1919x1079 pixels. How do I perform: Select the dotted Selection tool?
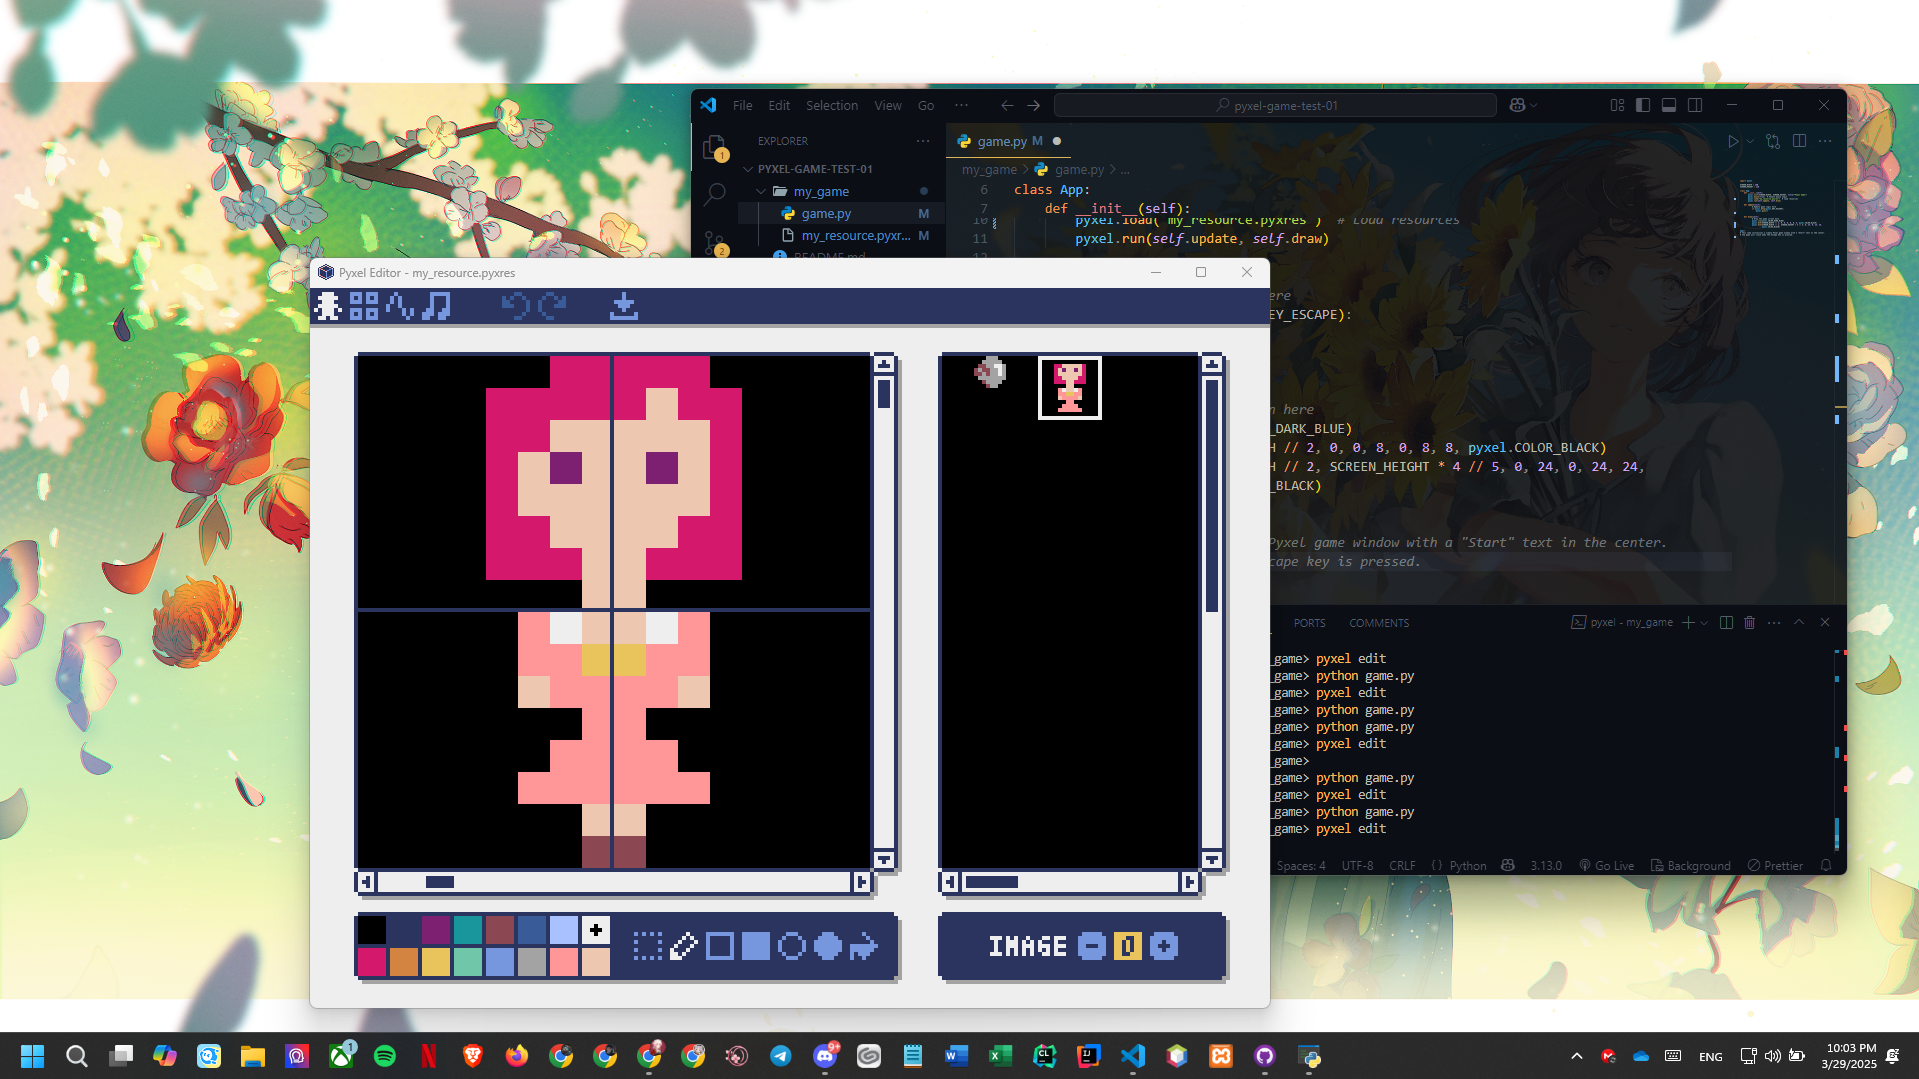[x=648, y=946]
